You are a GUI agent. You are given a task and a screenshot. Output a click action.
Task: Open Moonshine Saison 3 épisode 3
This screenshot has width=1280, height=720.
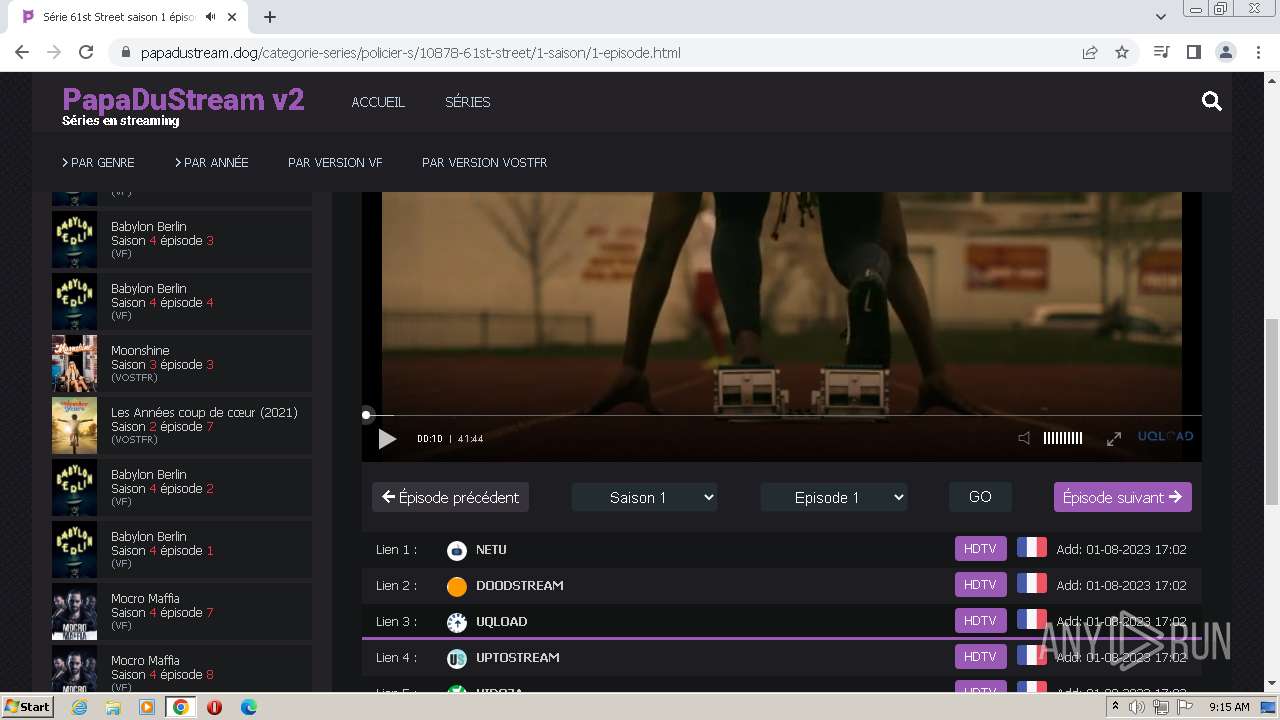coord(181,364)
